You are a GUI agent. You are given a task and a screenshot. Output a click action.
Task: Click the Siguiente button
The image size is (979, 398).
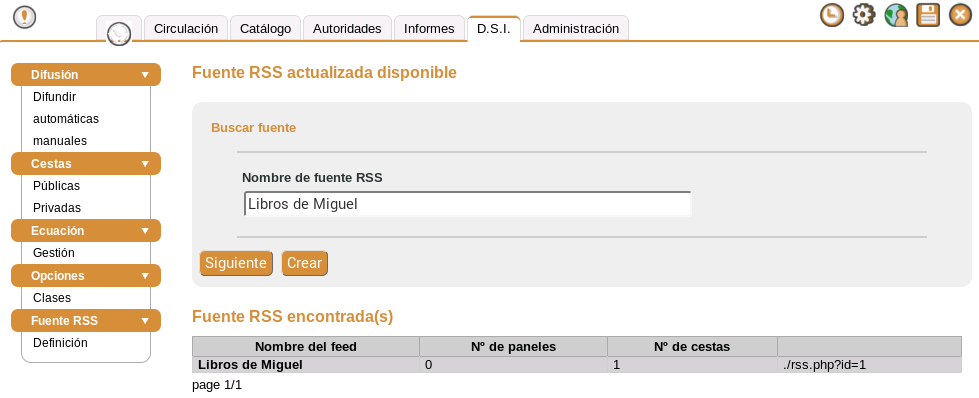(236, 263)
